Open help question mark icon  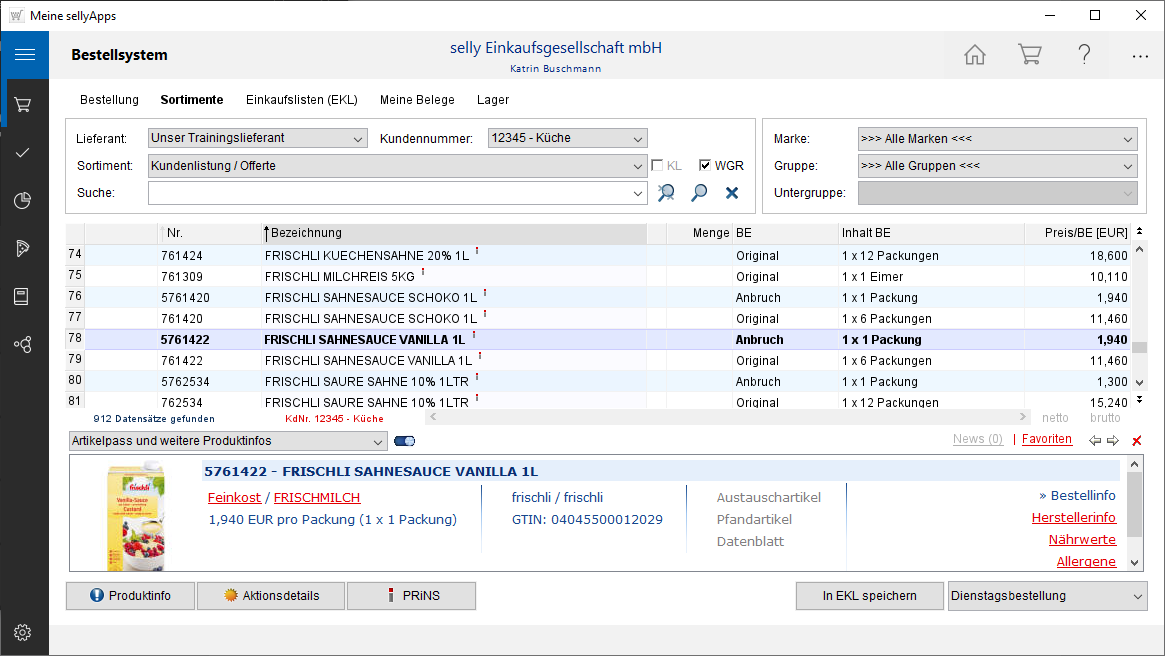click(1084, 54)
